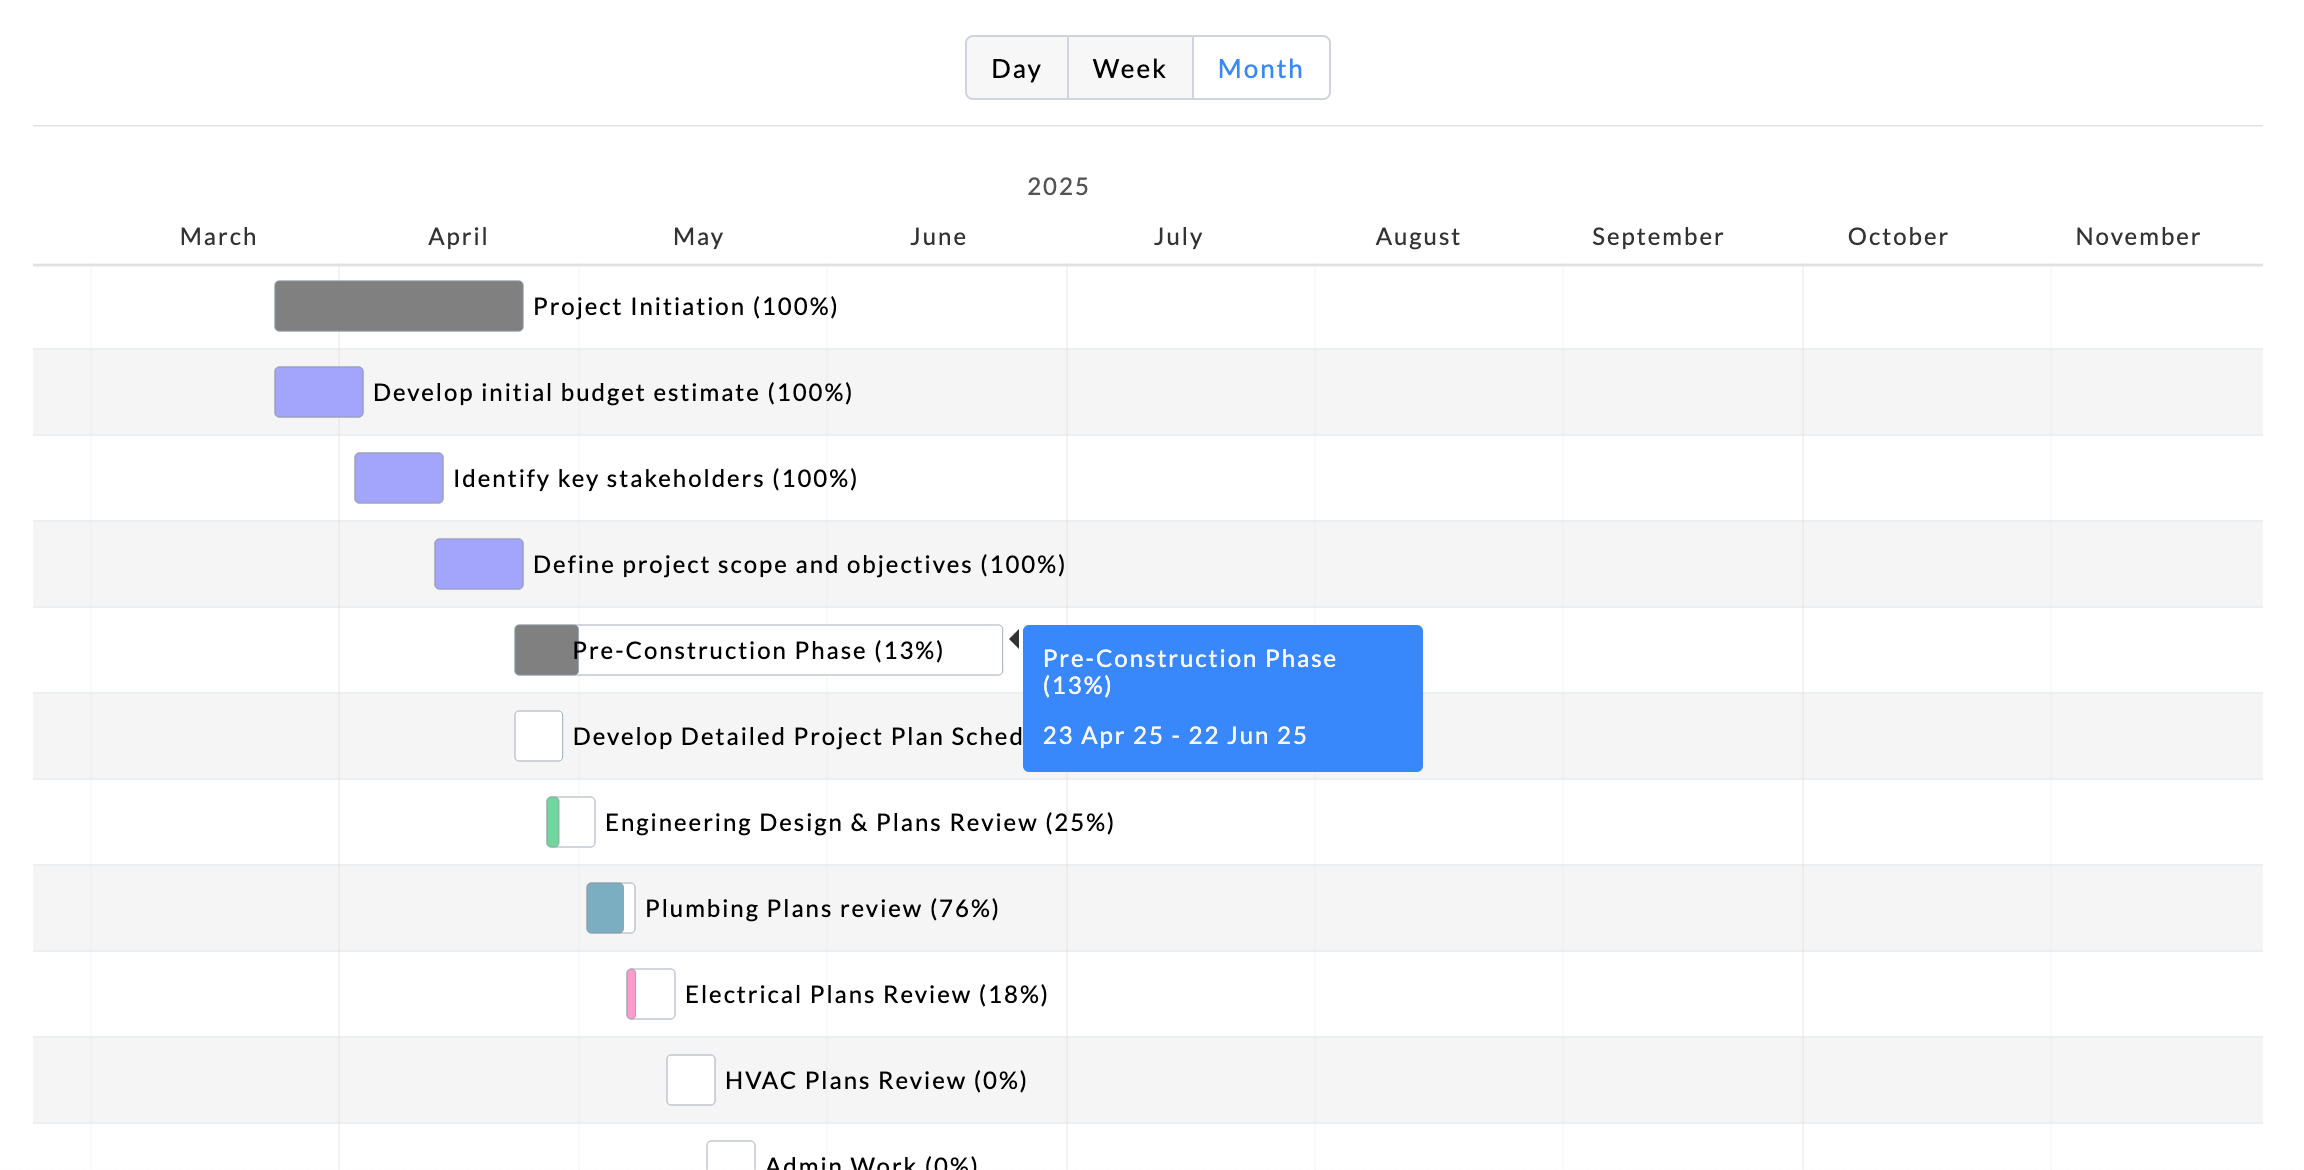Select the Month view button
Viewport: 2304px width, 1170px height.
click(1260, 68)
